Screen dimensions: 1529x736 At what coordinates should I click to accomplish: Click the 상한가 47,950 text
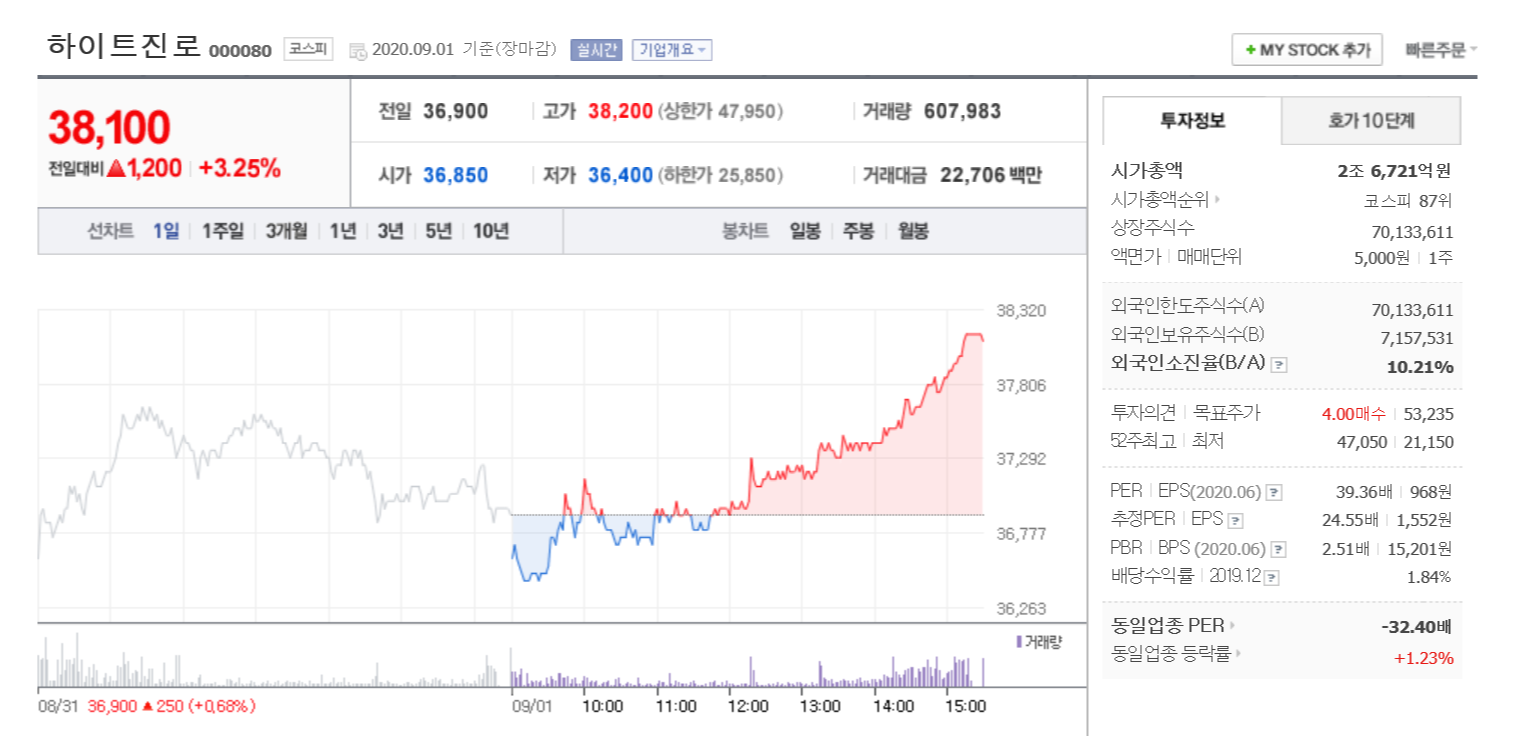720,111
